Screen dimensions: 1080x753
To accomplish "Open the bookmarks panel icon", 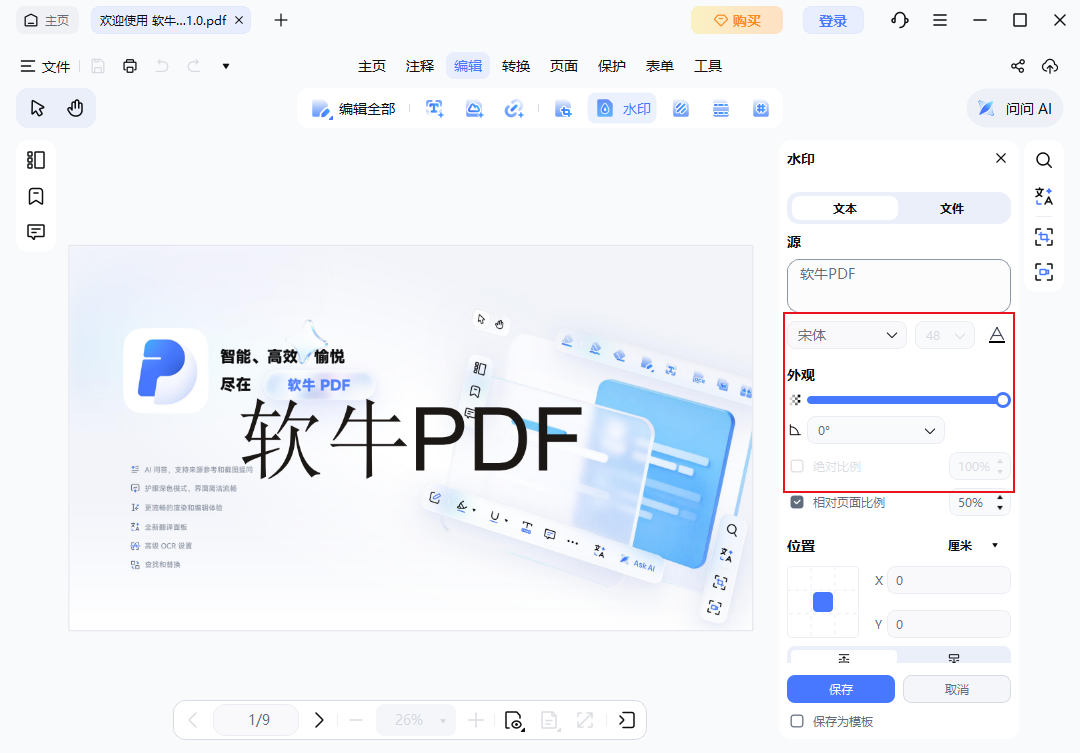I will tap(36, 196).
